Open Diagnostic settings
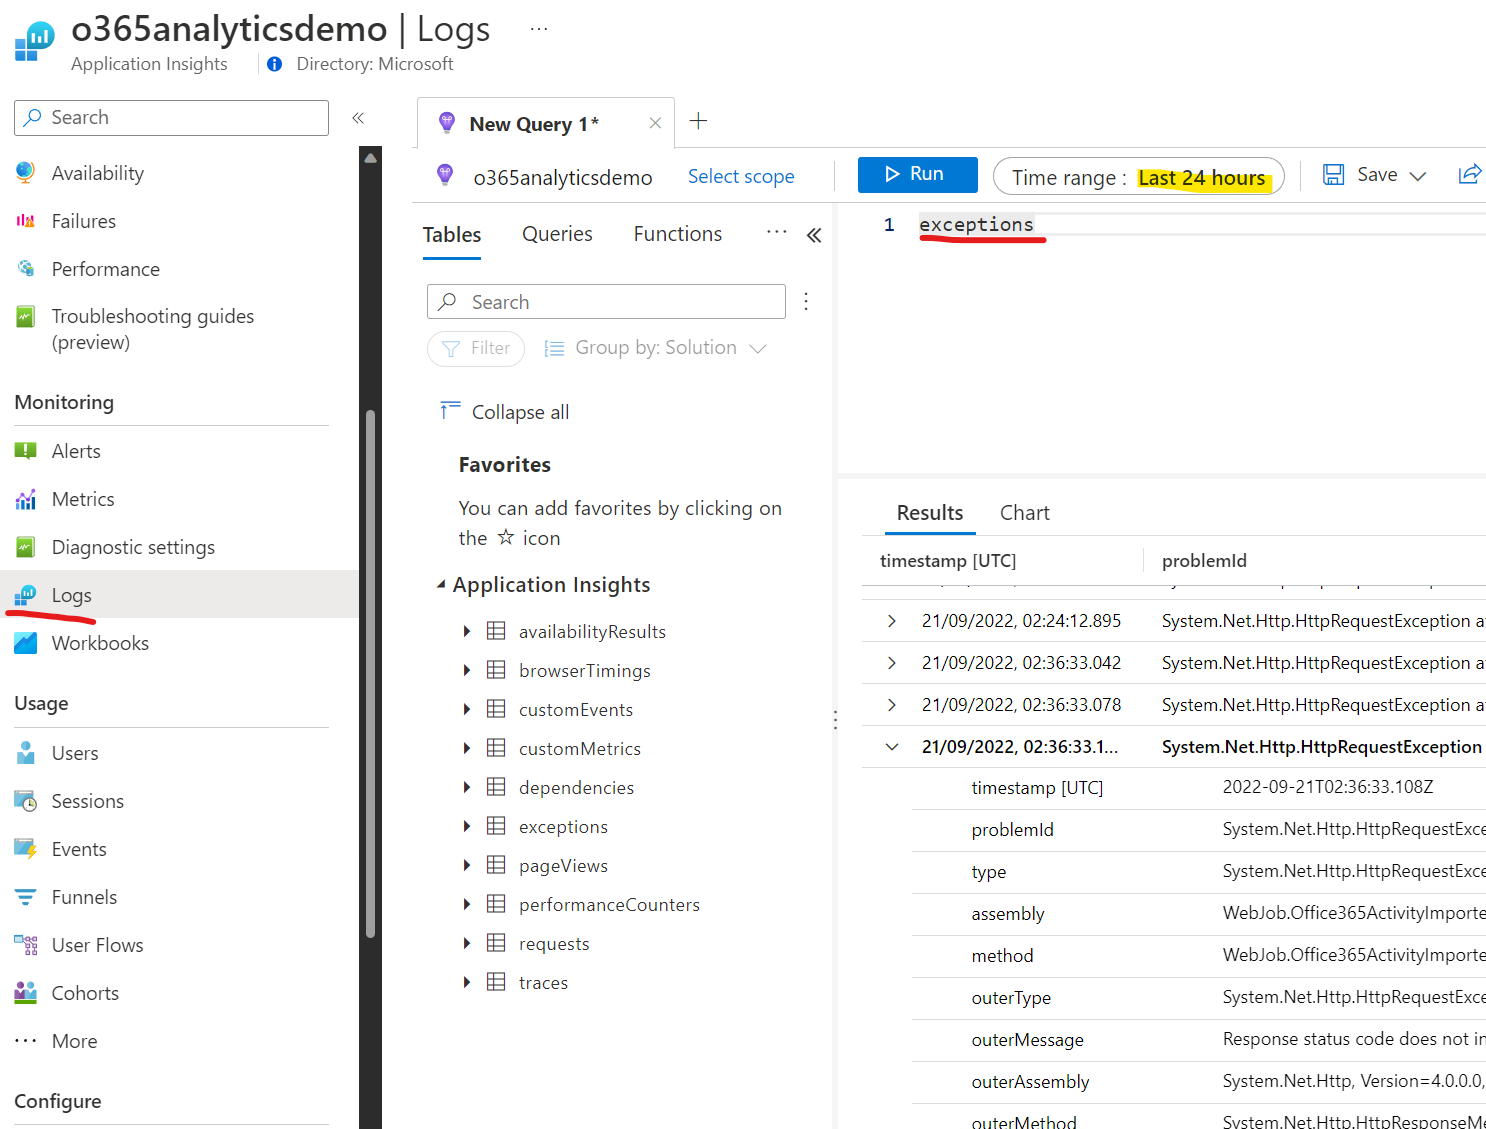 [133, 547]
